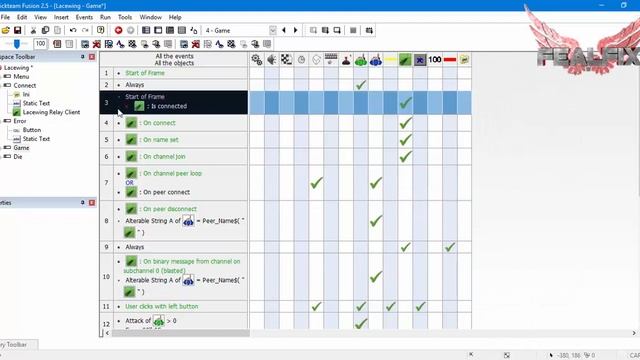The width and height of the screenshot is (640, 360).
Task: Save the application with floppy icon
Action: (x=18, y=31)
